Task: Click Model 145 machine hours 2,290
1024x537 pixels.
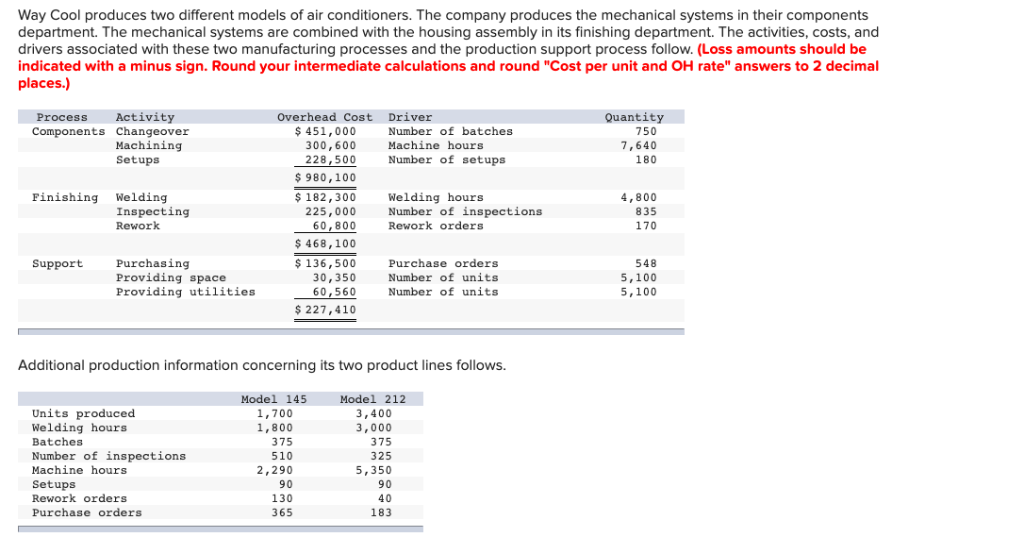Action: pos(275,470)
